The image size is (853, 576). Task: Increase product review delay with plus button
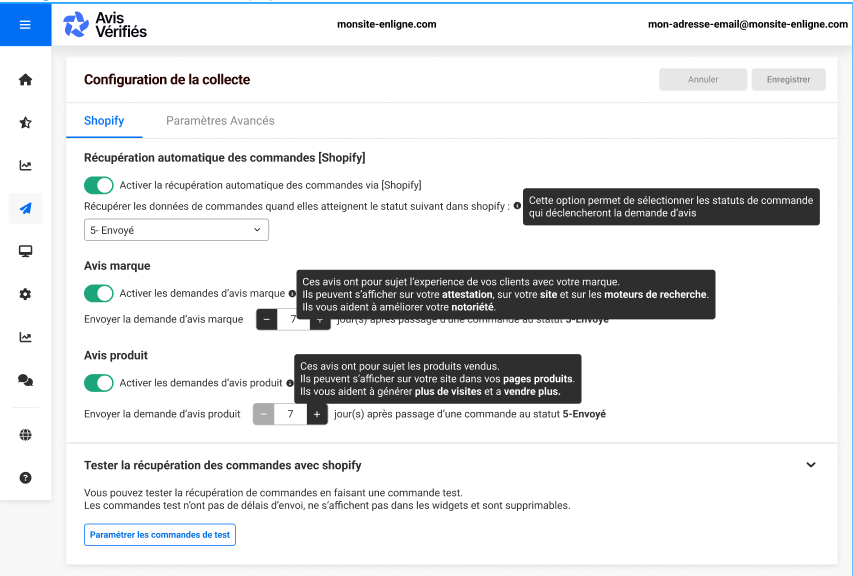(x=317, y=414)
